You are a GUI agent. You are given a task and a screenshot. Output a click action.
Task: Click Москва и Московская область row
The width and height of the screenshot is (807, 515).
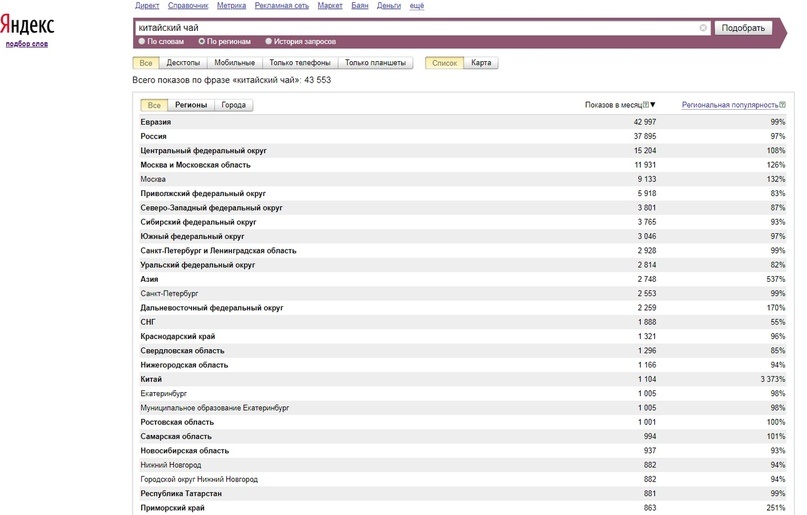pyautogui.click(x=463, y=165)
